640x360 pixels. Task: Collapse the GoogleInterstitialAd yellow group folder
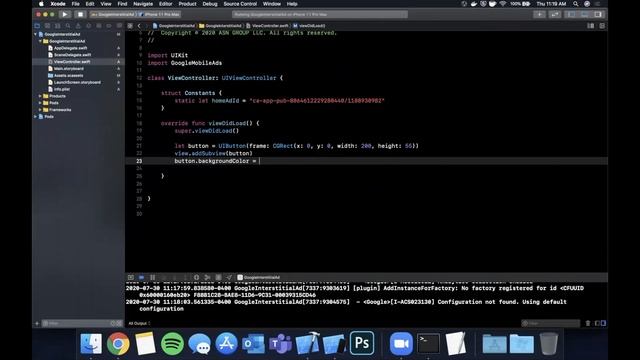(40, 41)
